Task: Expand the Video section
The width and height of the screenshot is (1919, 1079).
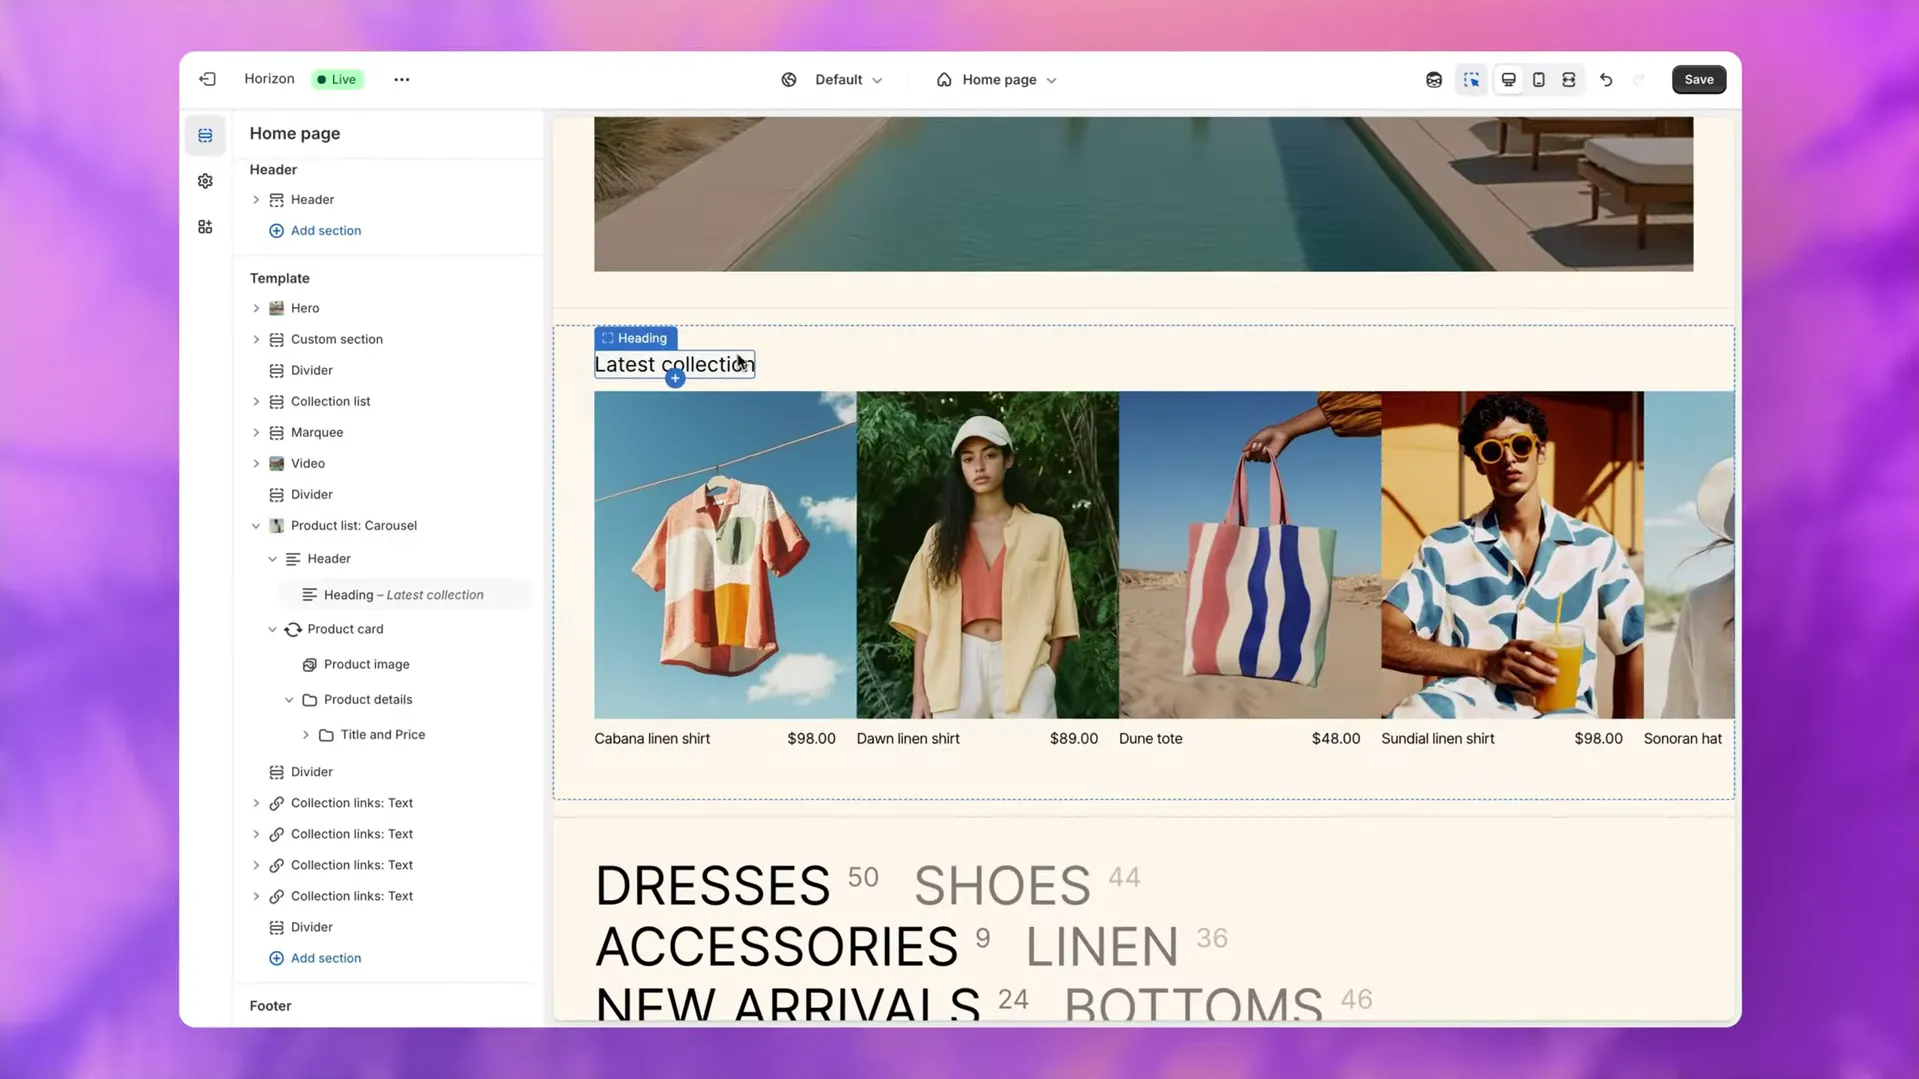Action: (x=256, y=463)
